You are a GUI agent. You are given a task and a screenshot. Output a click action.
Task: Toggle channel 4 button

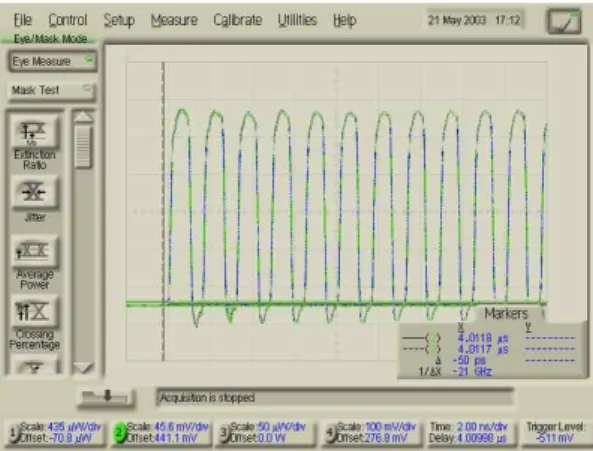point(330,433)
